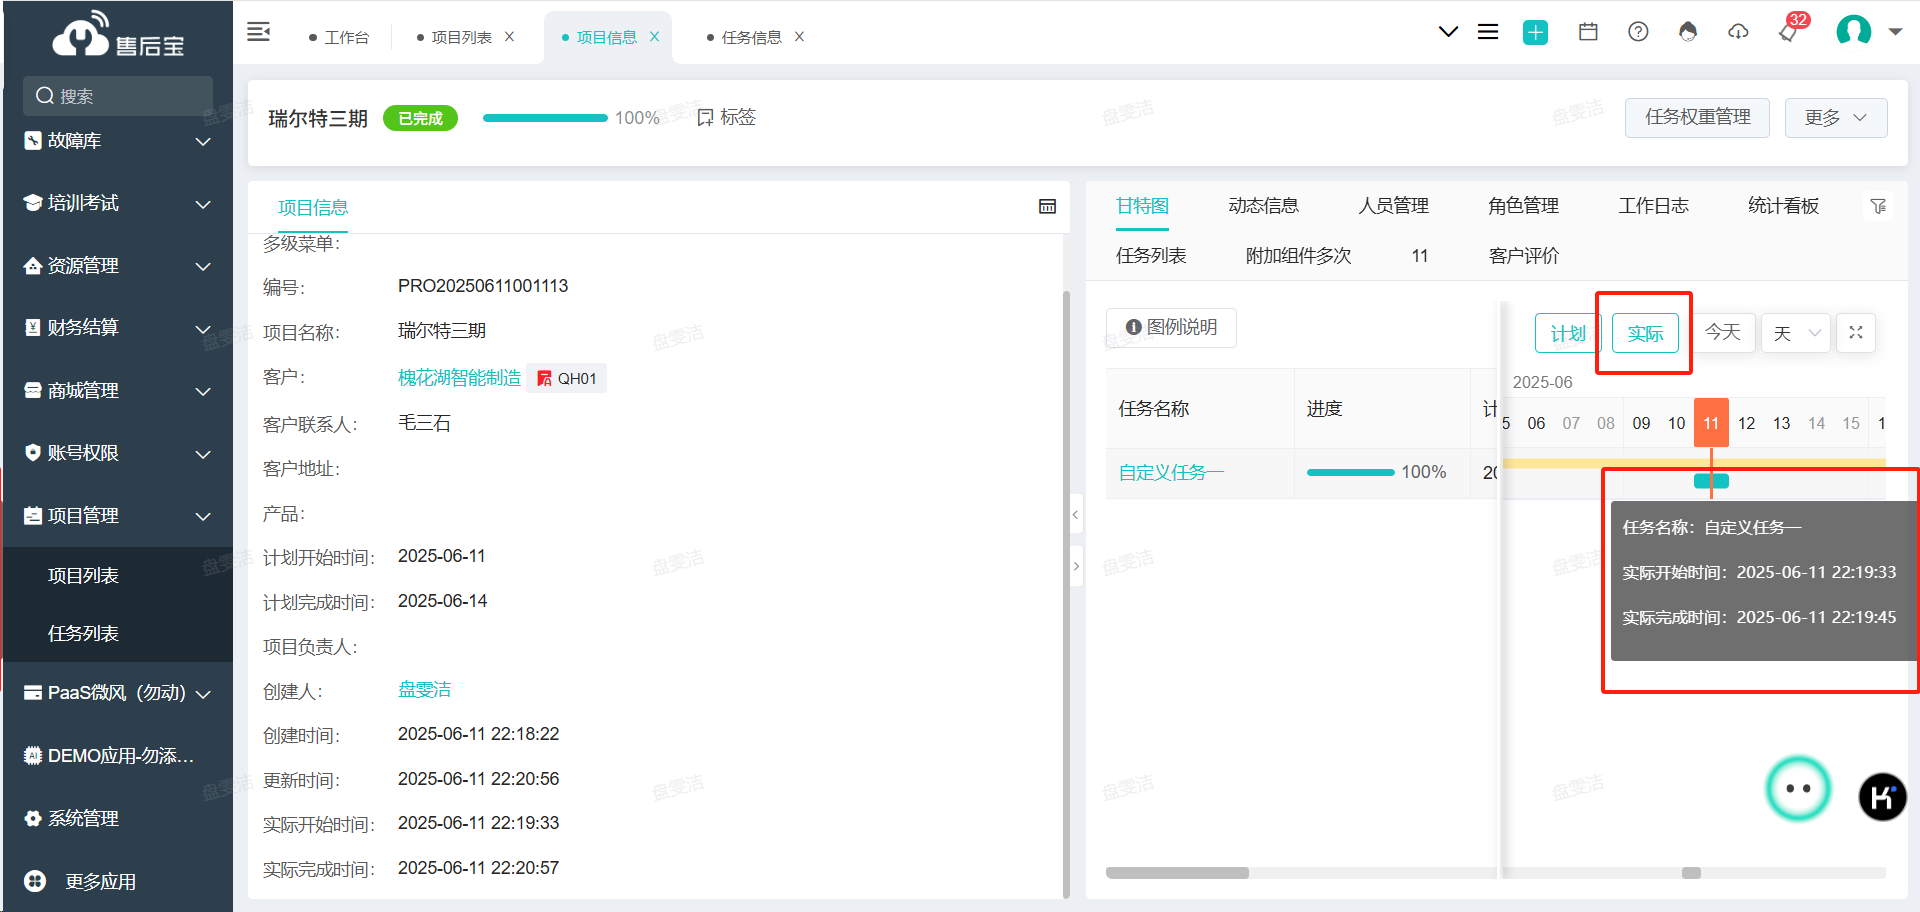Collapse the 项目管理 sidebar menu
Screen dimensions: 1920x912
click(118, 516)
